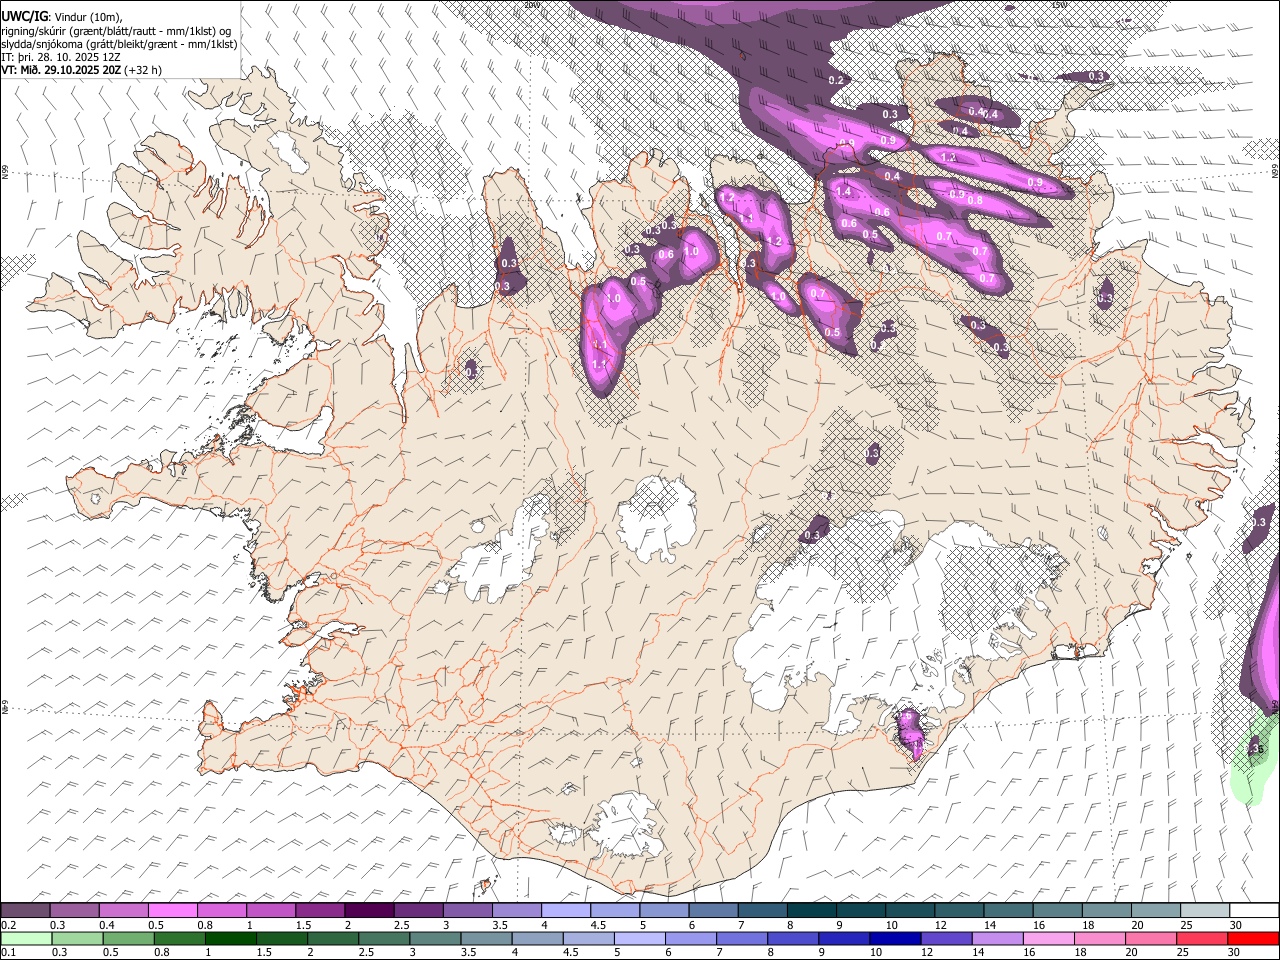Viewport: 1280px width, 960px height.
Task: Select the upper legend swatch between 8 and 9
Action: coord(811,911)
